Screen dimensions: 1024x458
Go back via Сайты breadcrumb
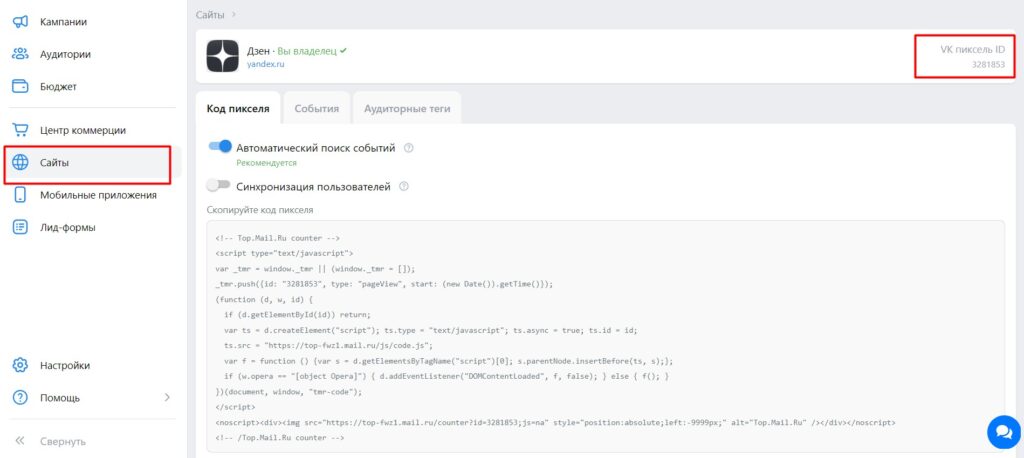click(209, 14)
